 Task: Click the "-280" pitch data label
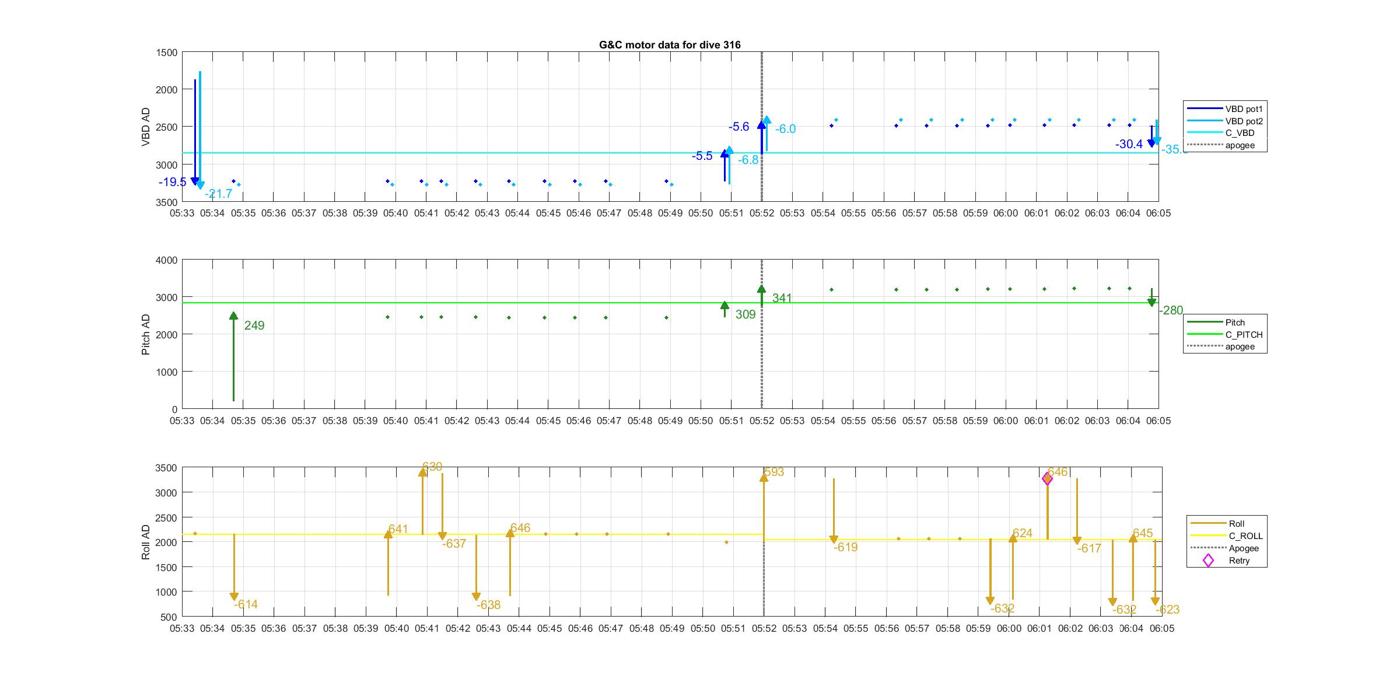[1171, 310]
